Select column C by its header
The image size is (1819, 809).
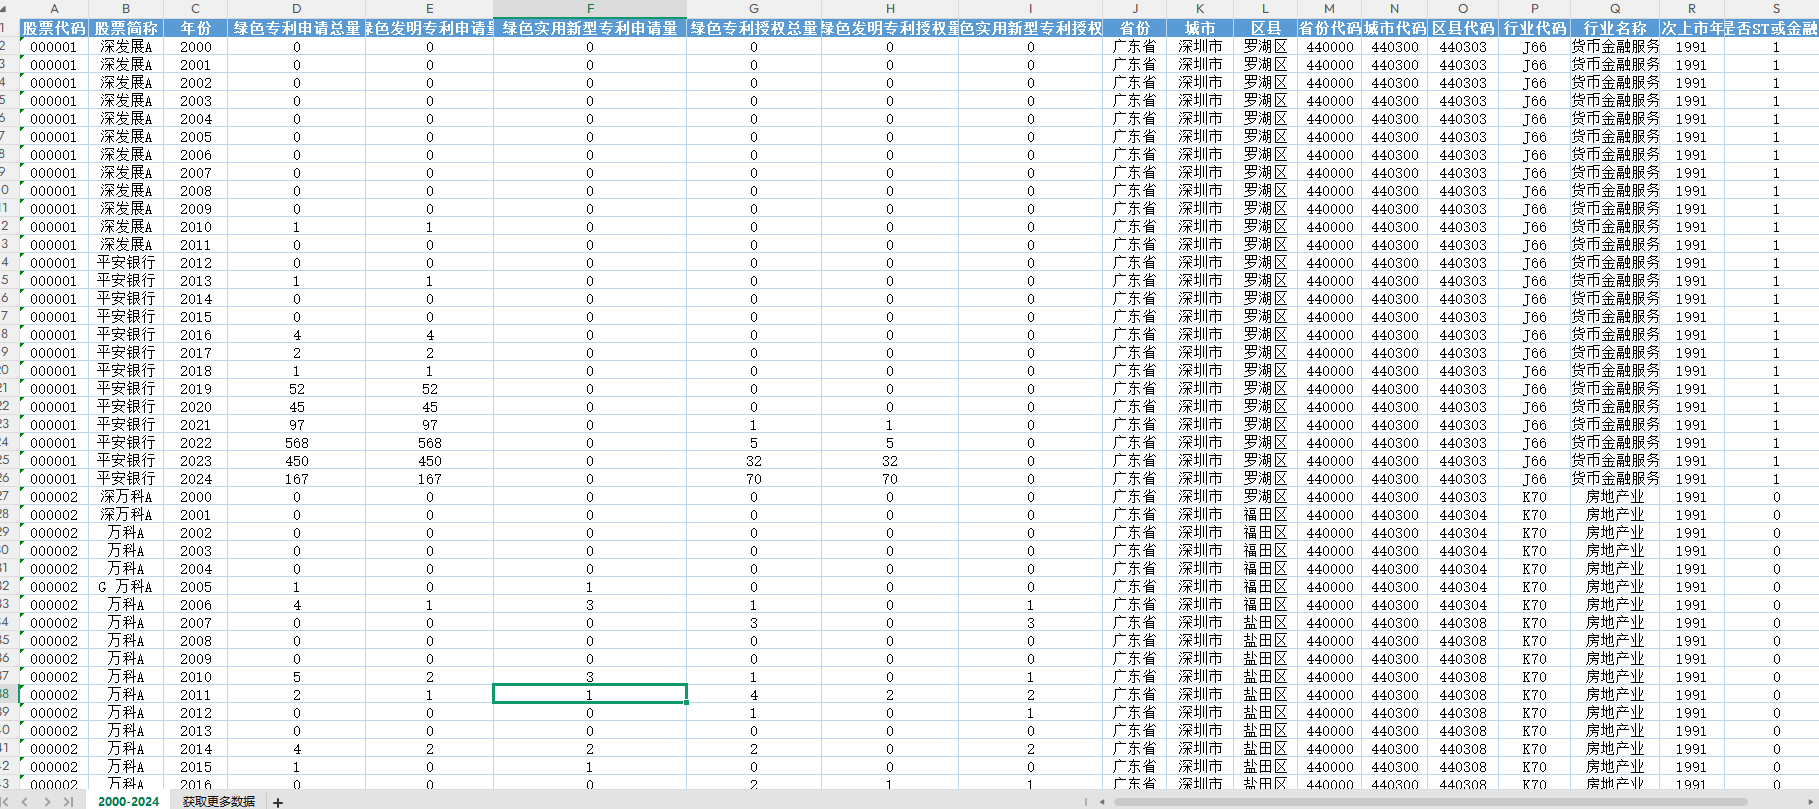pyautogui.click(x=196, y=9)
